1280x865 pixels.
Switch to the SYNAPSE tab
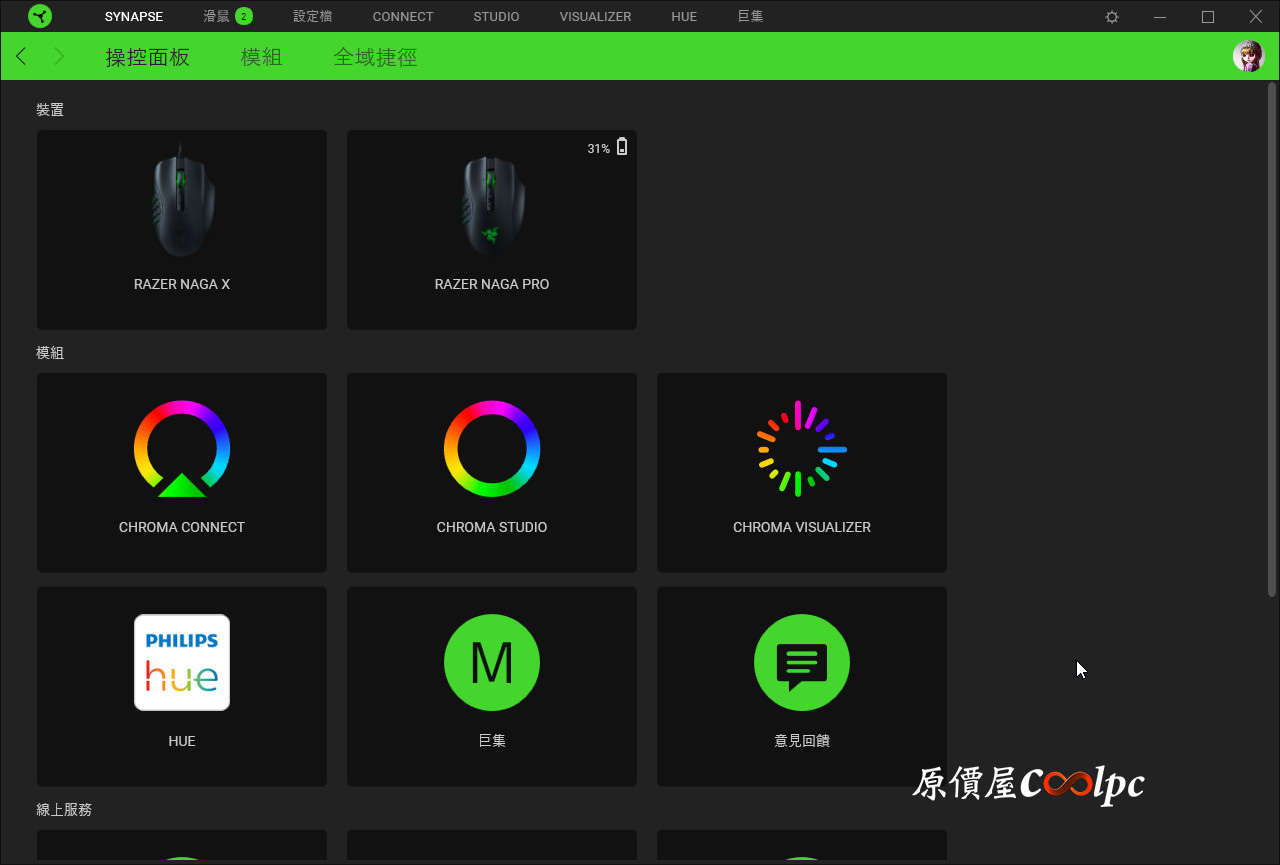coord(134,17)
